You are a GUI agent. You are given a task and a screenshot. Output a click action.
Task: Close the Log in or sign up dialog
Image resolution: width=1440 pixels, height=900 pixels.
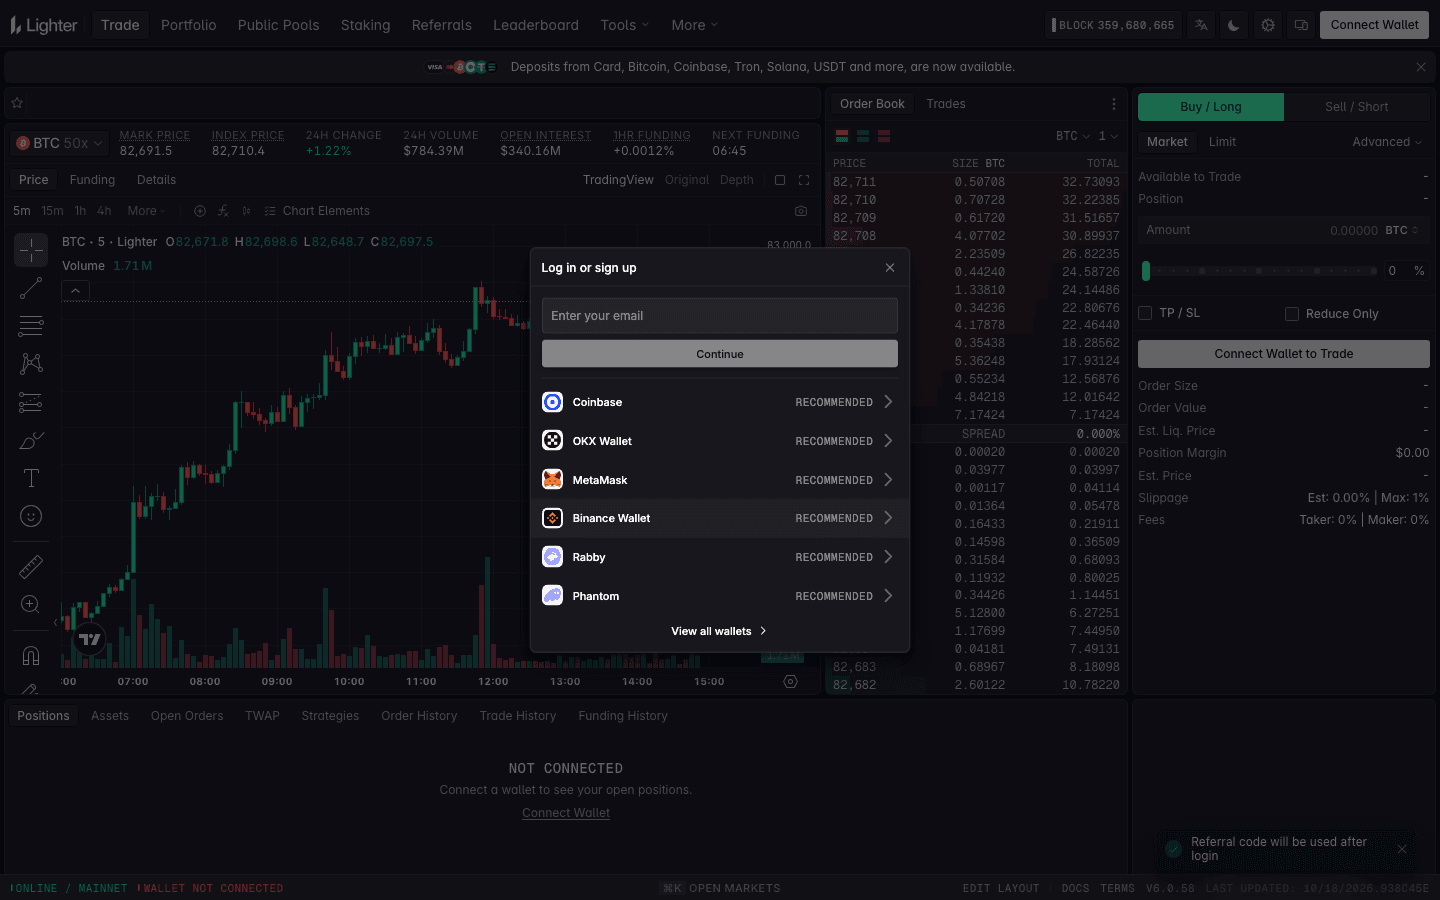click(x=890, y=268)
